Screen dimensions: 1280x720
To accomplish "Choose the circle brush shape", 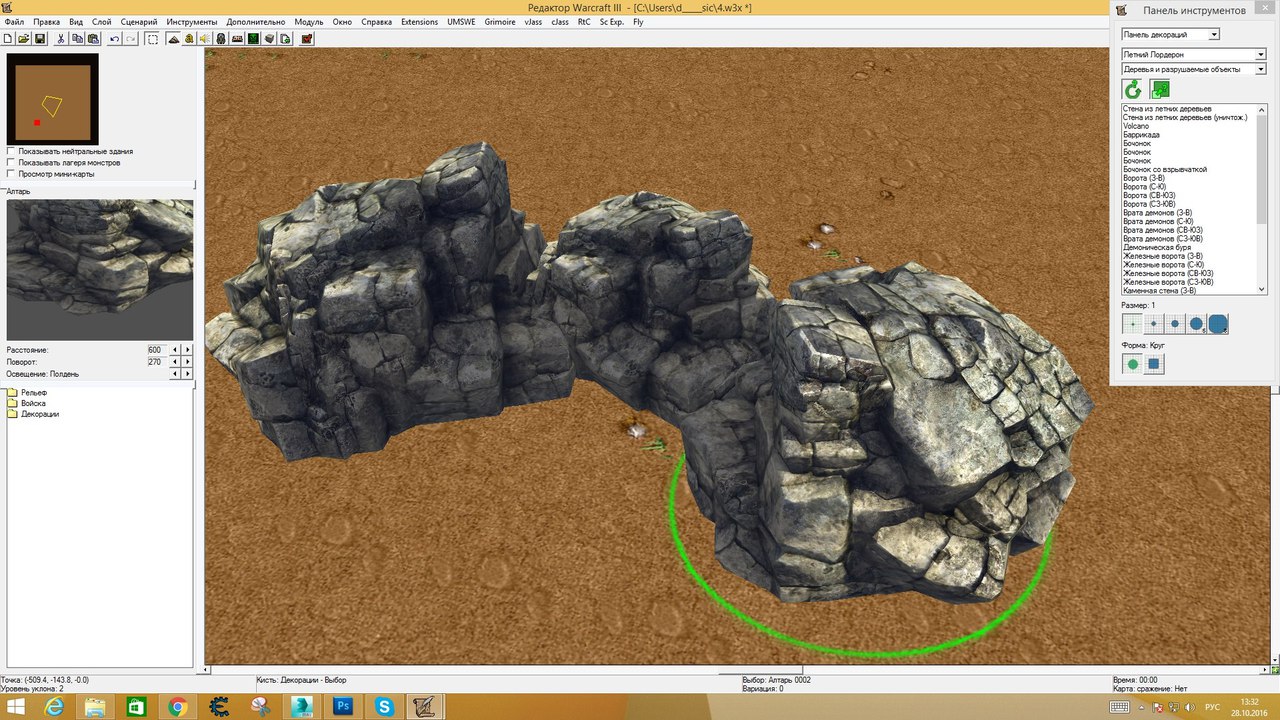I will (1132, 364).
